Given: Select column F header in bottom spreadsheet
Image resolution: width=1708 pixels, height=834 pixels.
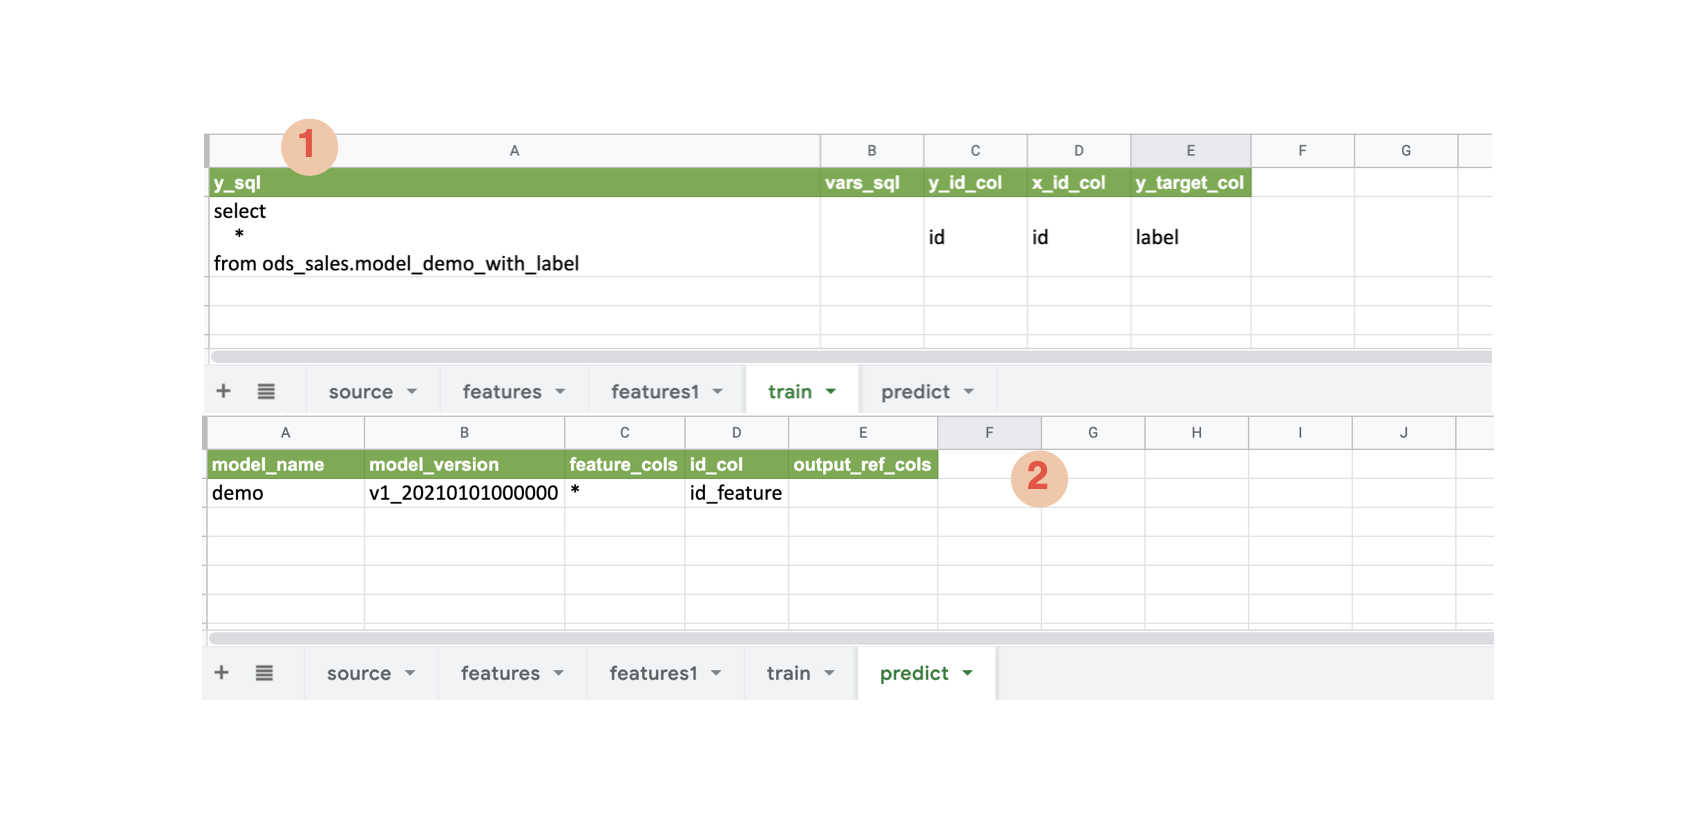Looking at the screenshot, I should (x=989, y=433).
